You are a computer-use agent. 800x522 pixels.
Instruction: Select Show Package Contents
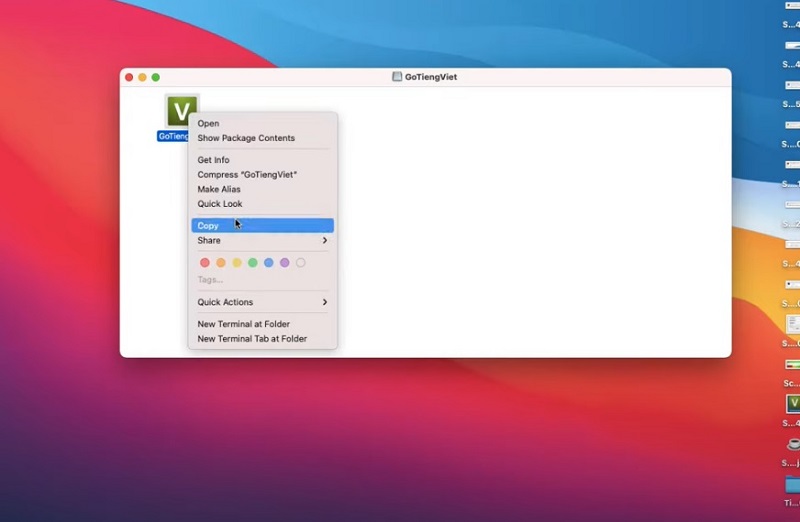click(246, 138)
